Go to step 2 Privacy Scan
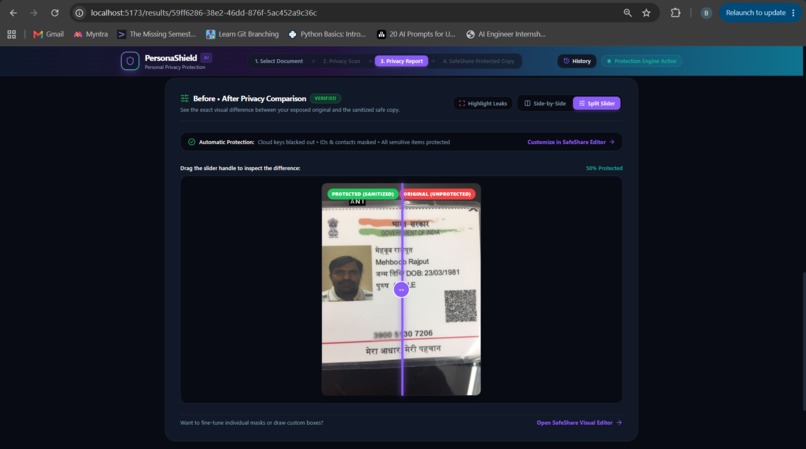806x449 pixels. [341, 61]
